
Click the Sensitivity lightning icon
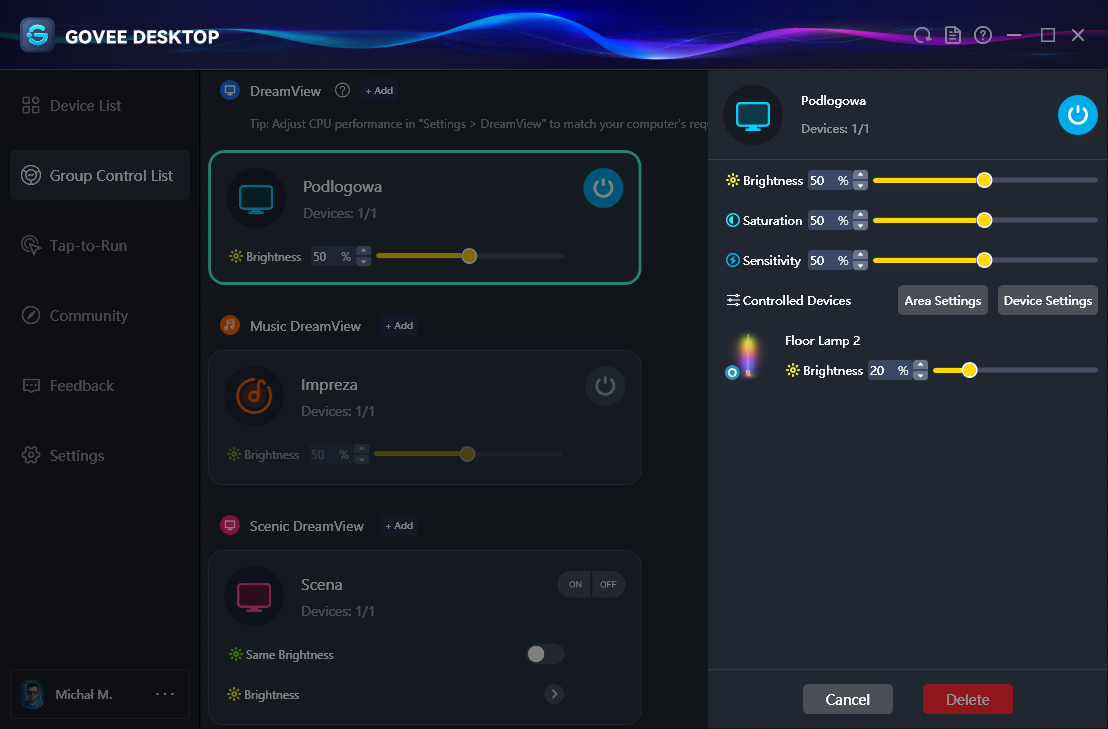[733, 260]
